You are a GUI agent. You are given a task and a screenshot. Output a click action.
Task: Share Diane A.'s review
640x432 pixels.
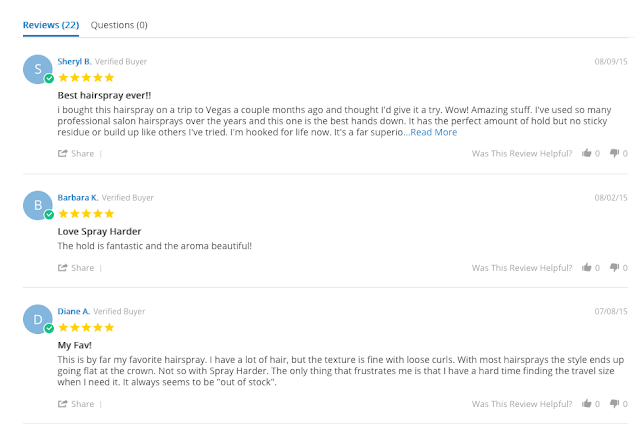(77, 404)
